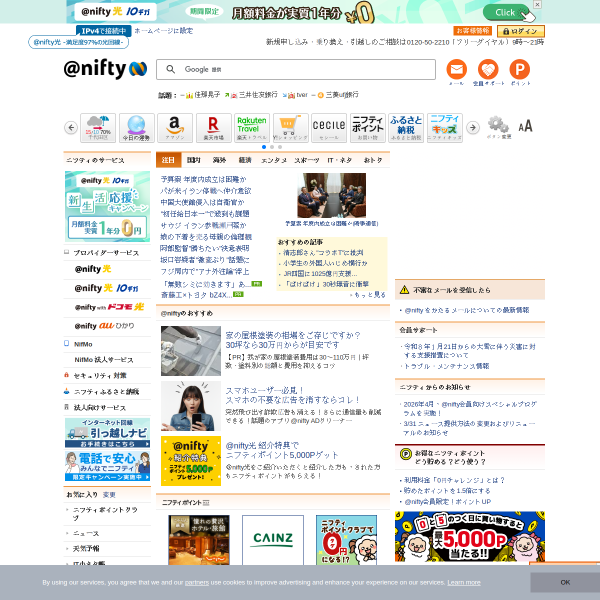This screenshot has height=600, width=600.
Task: Click the もっと見る link
Action: click(x=368, y=295)
